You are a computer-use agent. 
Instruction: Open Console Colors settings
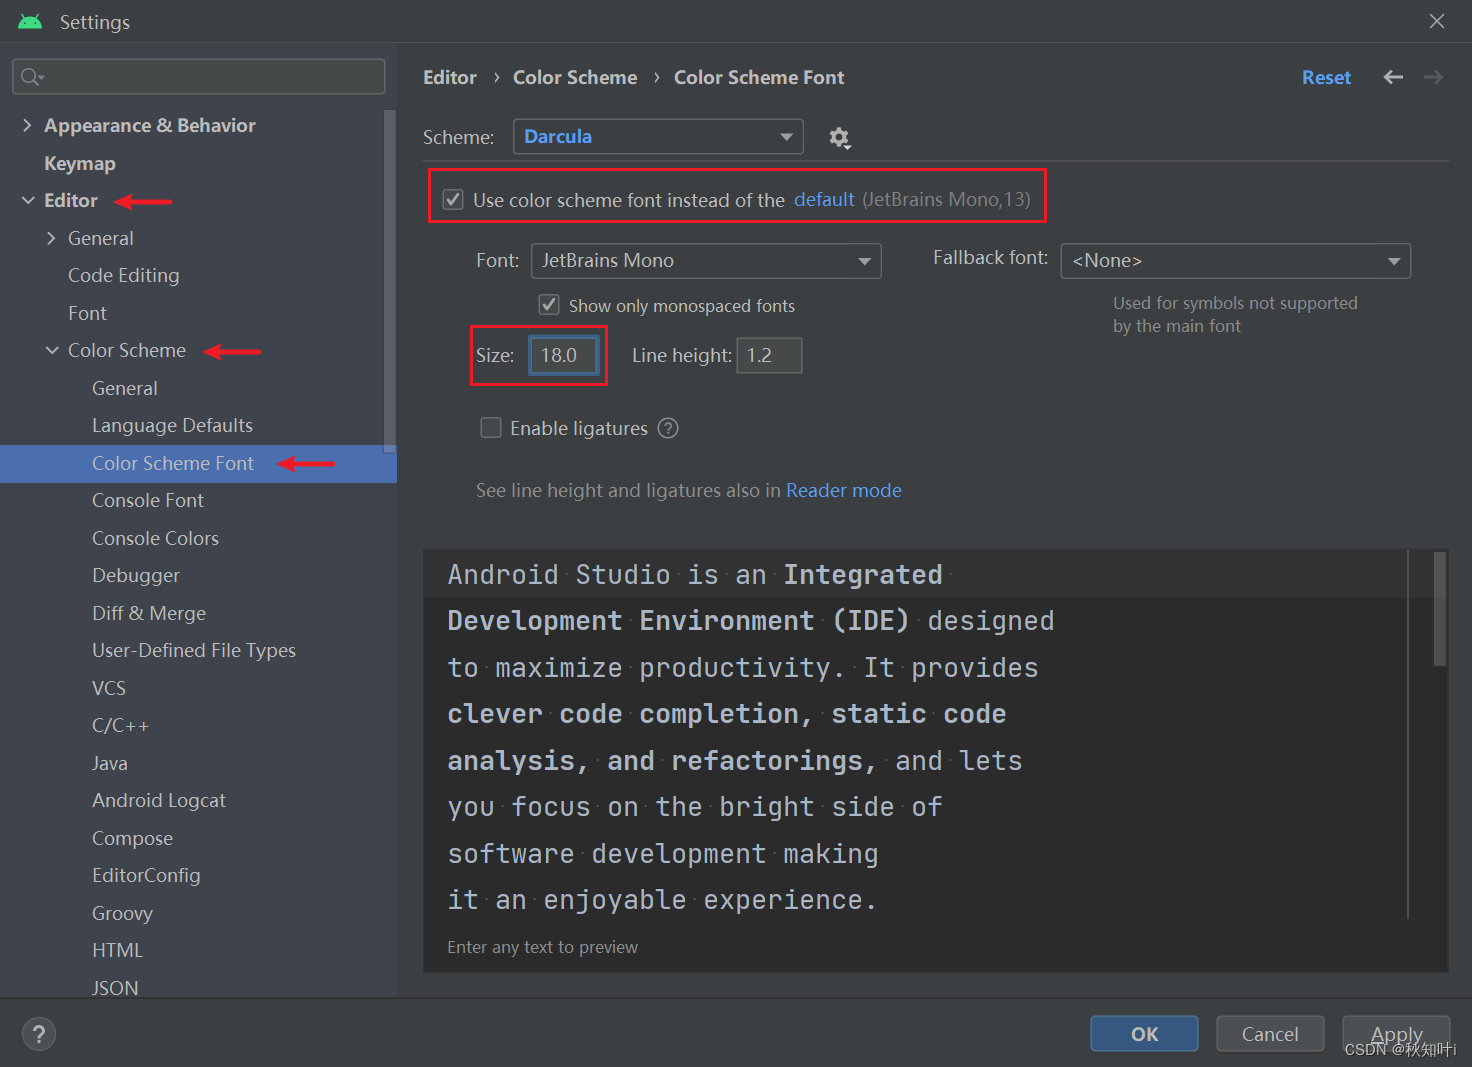(x=155, y=538)
